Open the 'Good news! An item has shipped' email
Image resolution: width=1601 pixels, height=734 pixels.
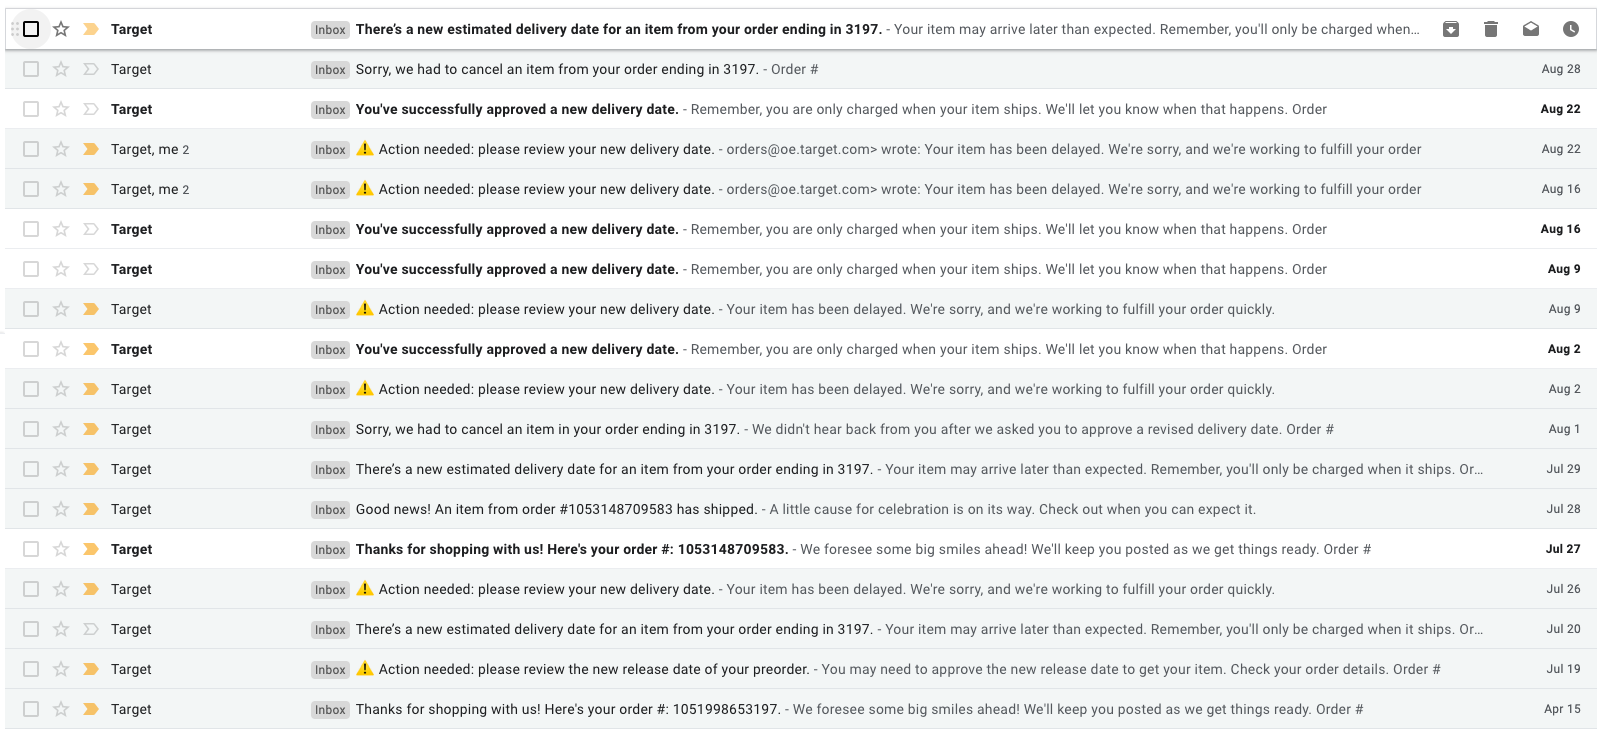(556, 509)
